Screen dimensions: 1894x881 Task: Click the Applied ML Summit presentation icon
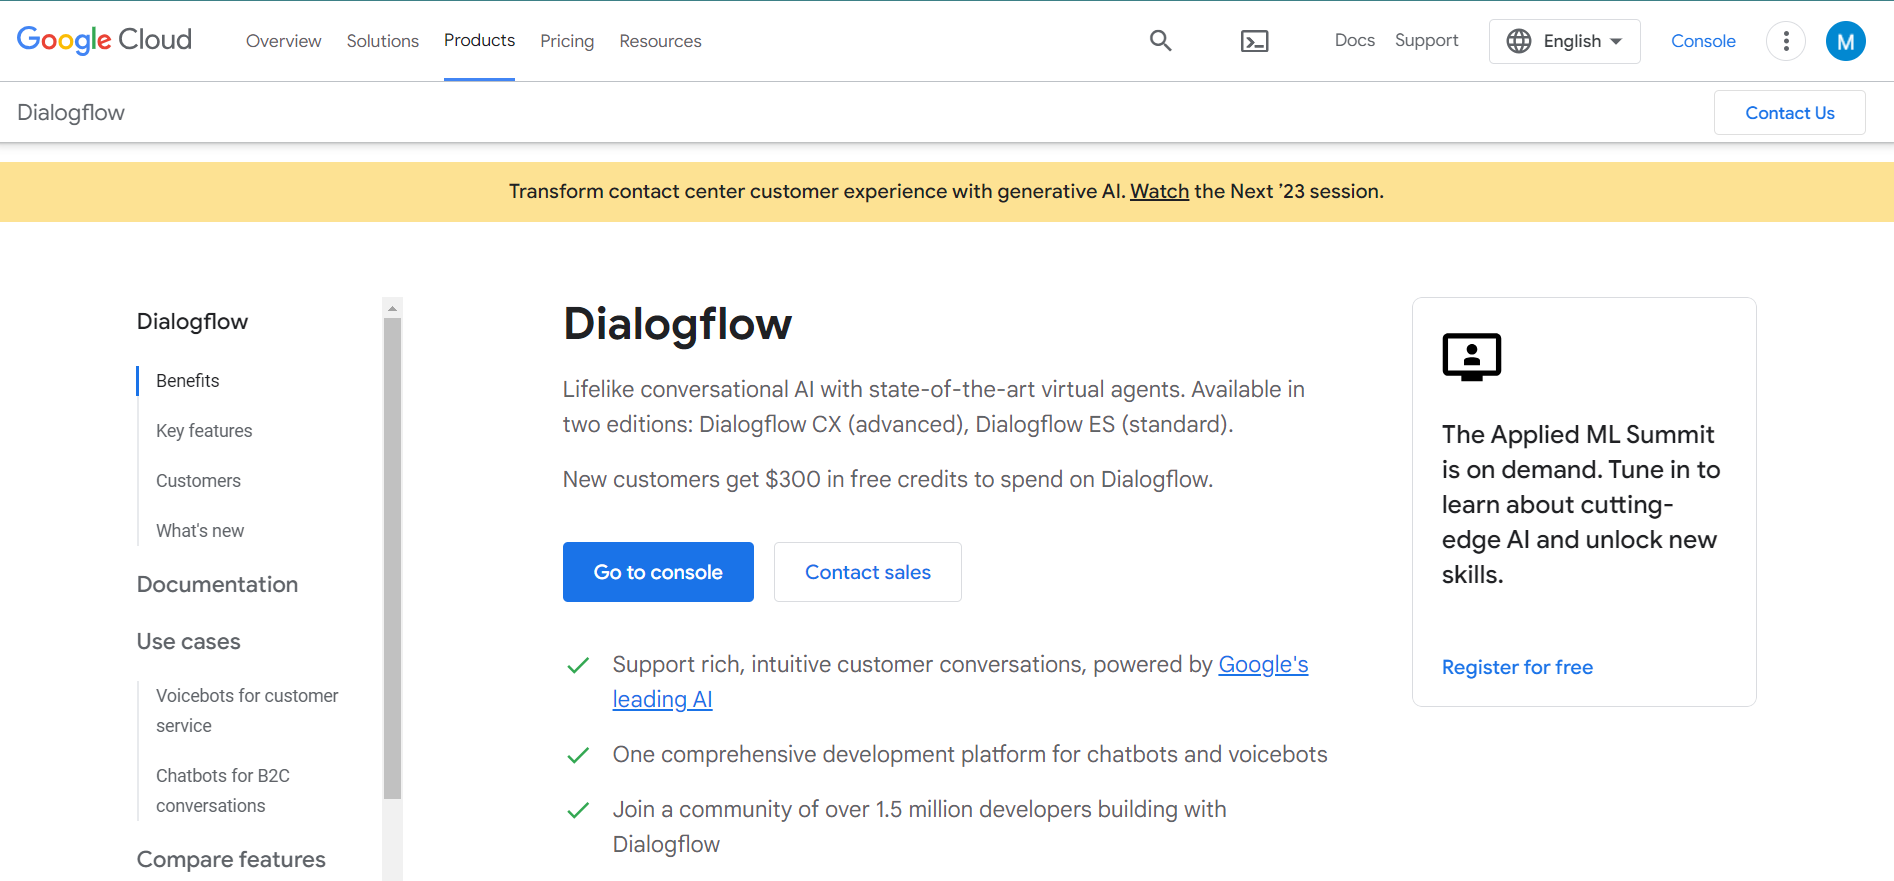point(1471,357)
